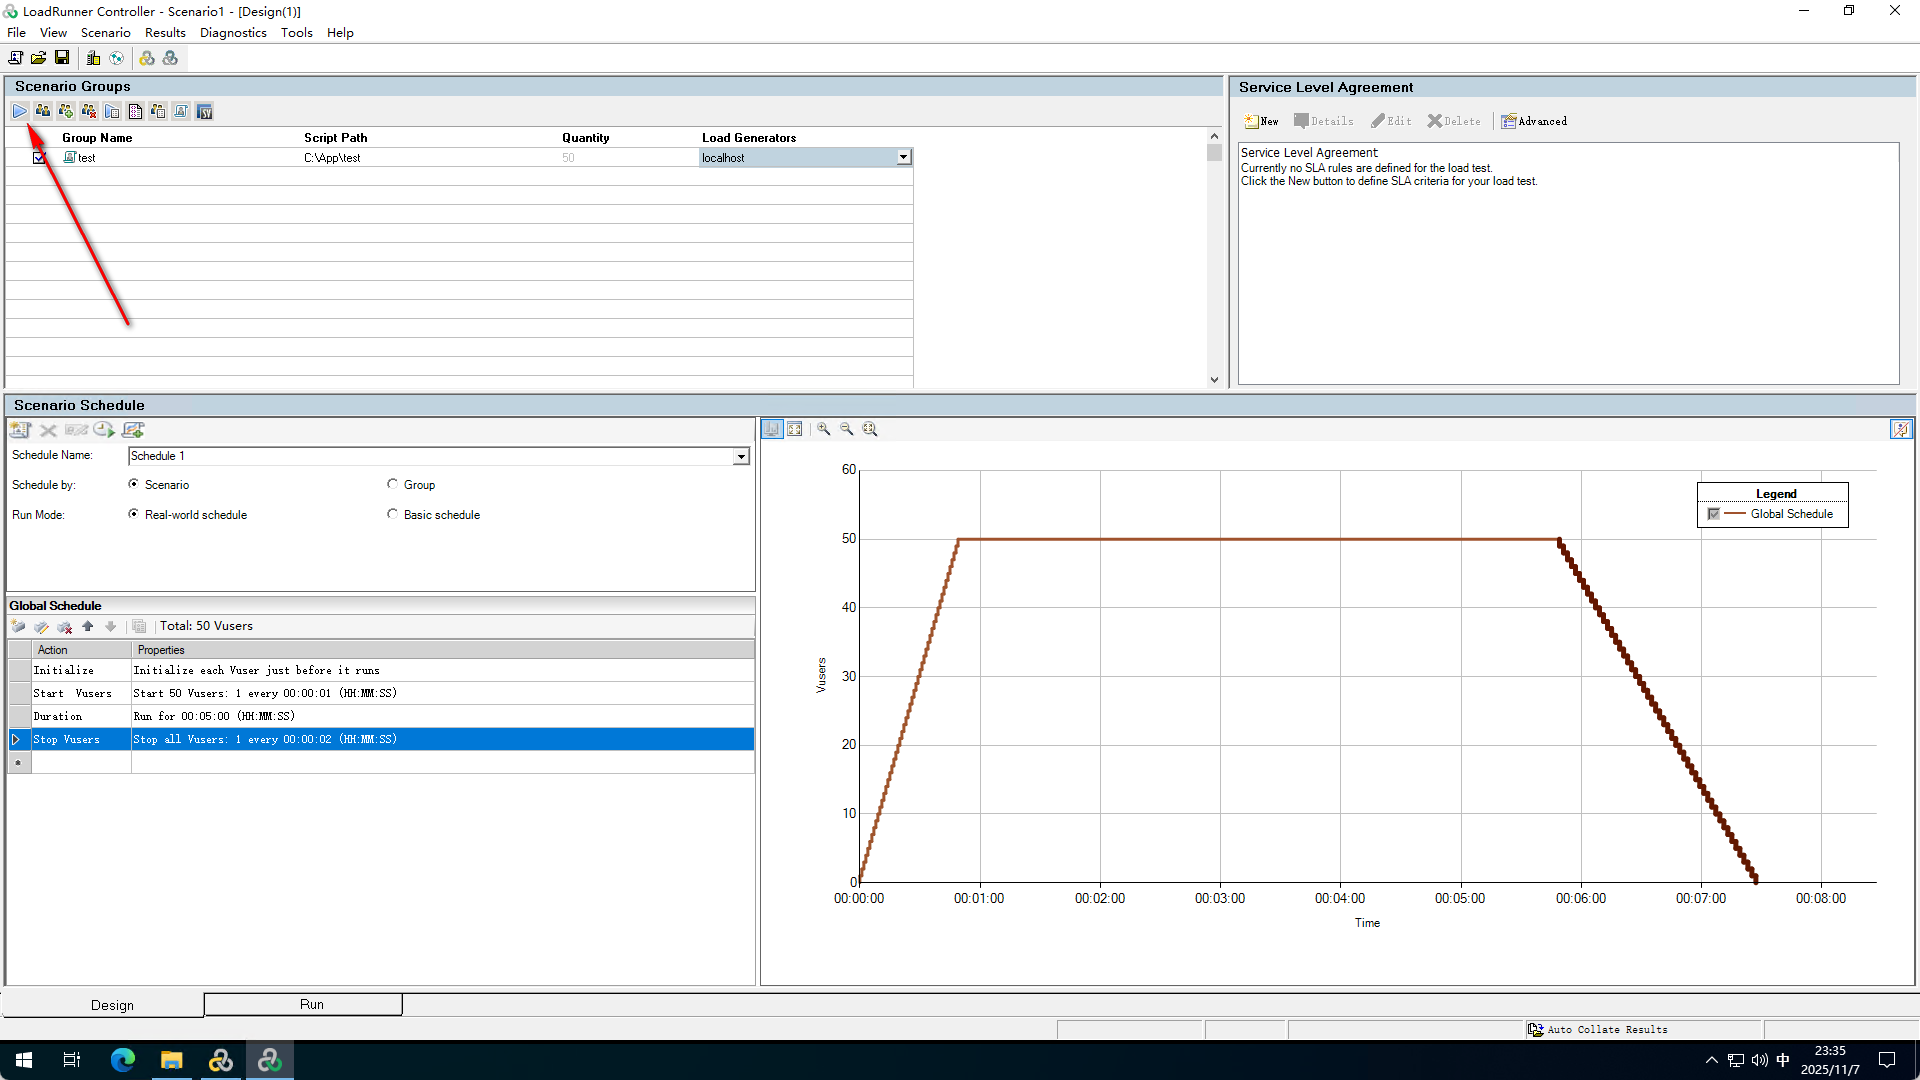
Task: Open the Load Generators toolbar icon
Action: [93, 58]
